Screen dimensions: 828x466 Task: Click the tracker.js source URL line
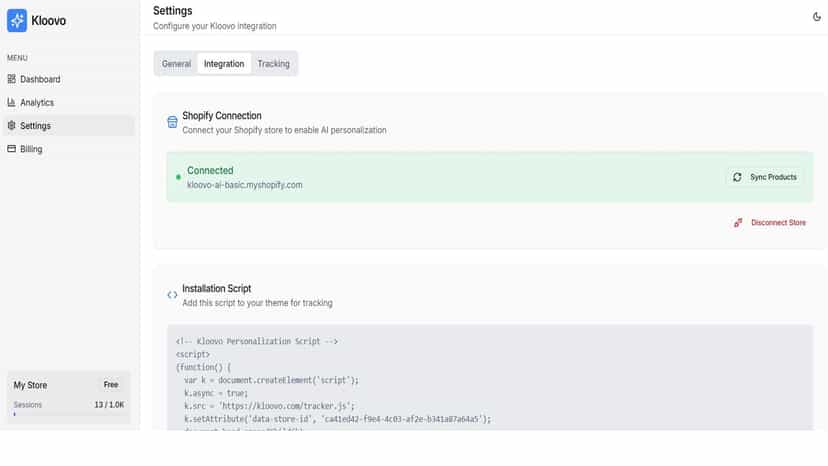pos(269,406)
